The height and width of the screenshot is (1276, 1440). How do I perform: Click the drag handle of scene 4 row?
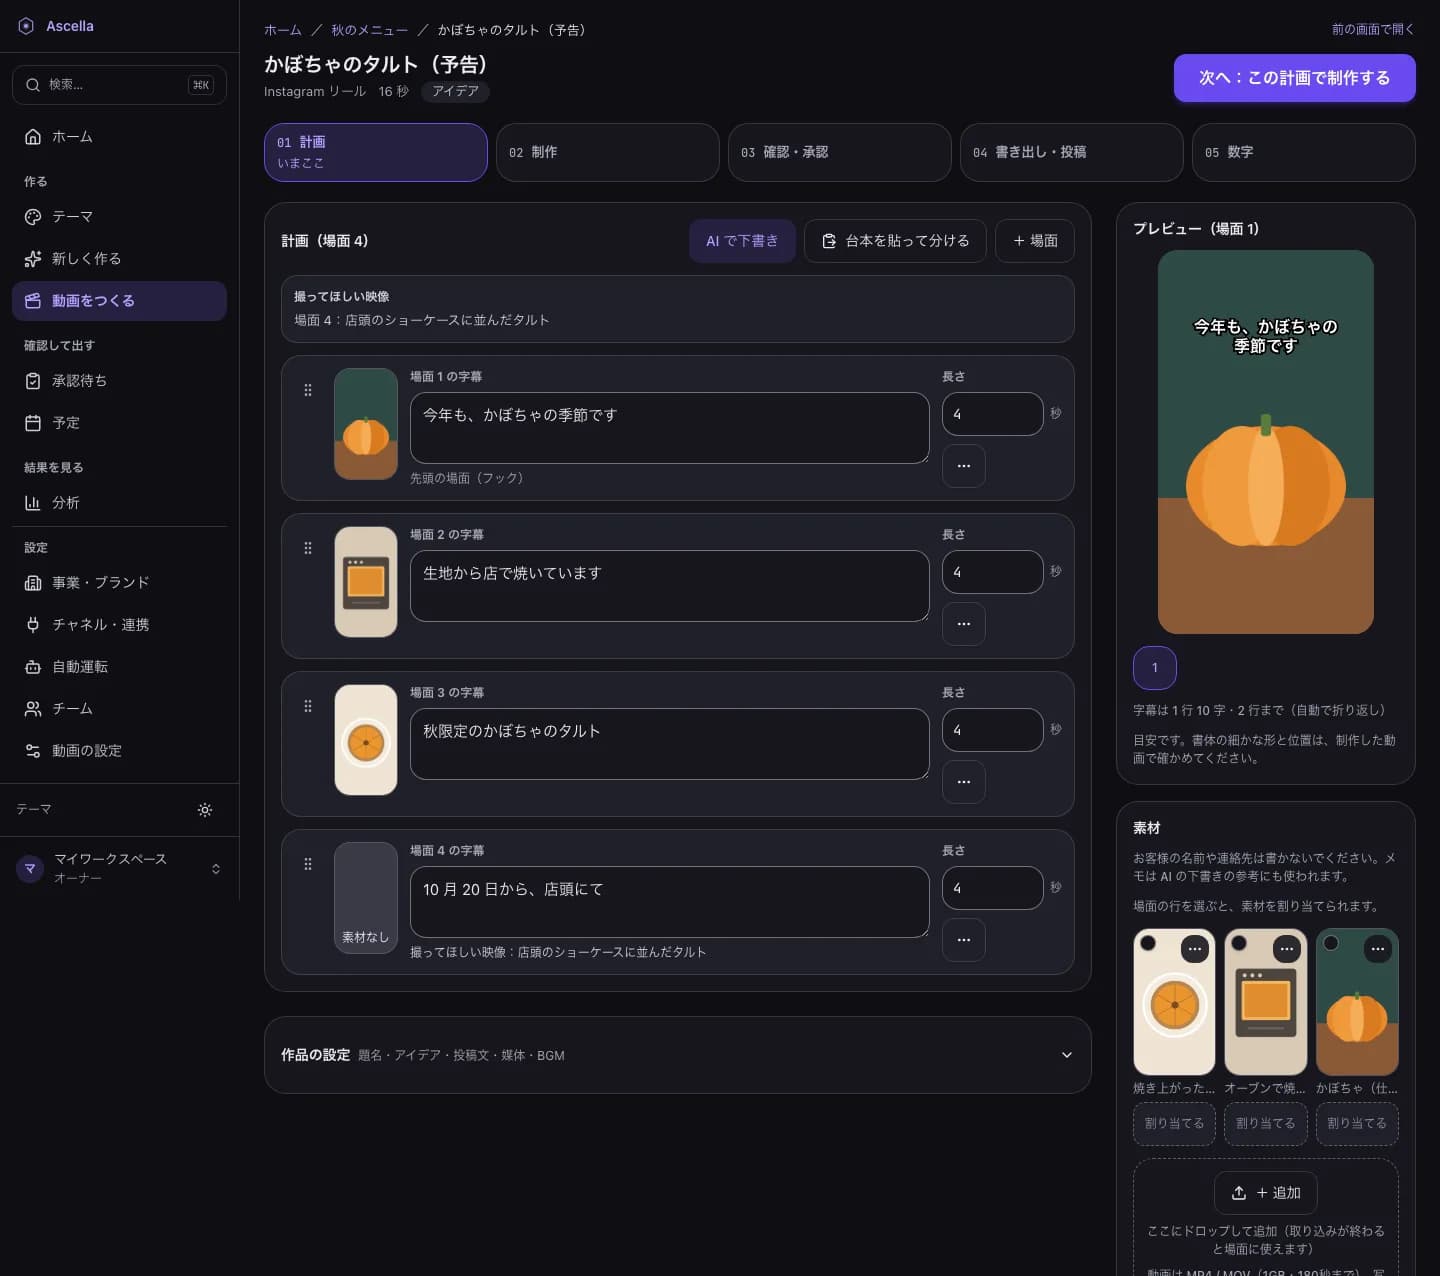[308, 864]
